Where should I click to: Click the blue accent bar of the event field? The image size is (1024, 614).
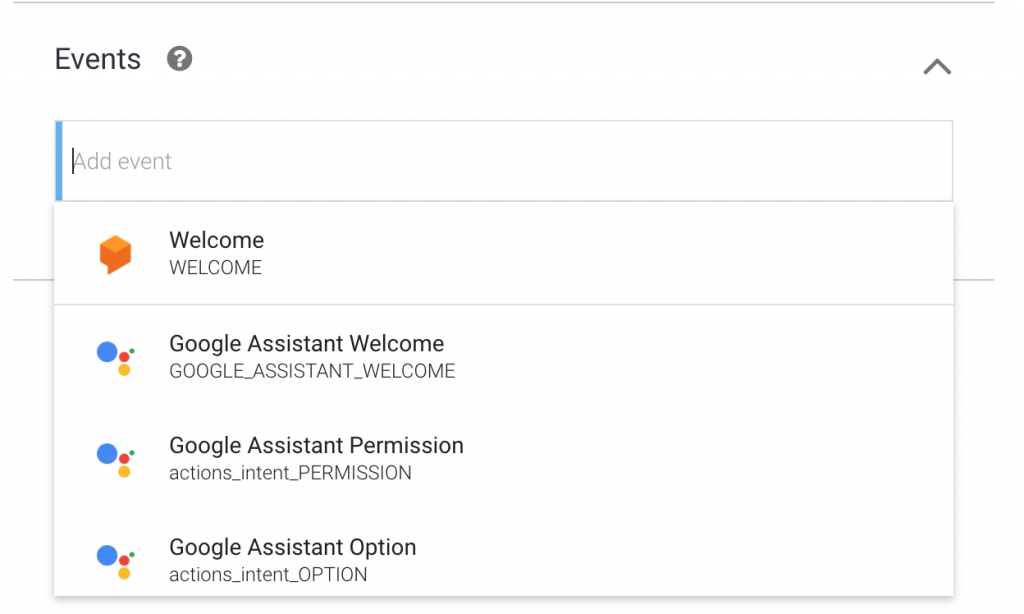click(x=59, y=161)
